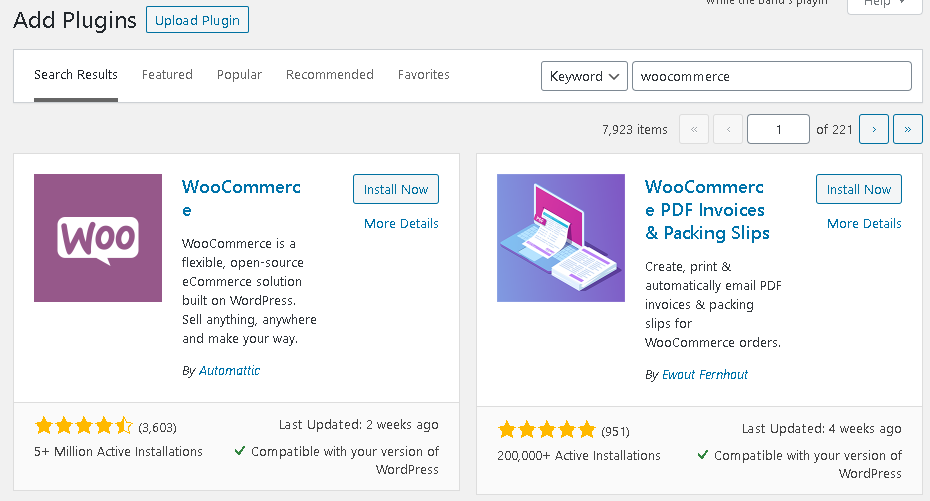930x501 pixels.
Task: Open the Popular tab
Action: 239,75
